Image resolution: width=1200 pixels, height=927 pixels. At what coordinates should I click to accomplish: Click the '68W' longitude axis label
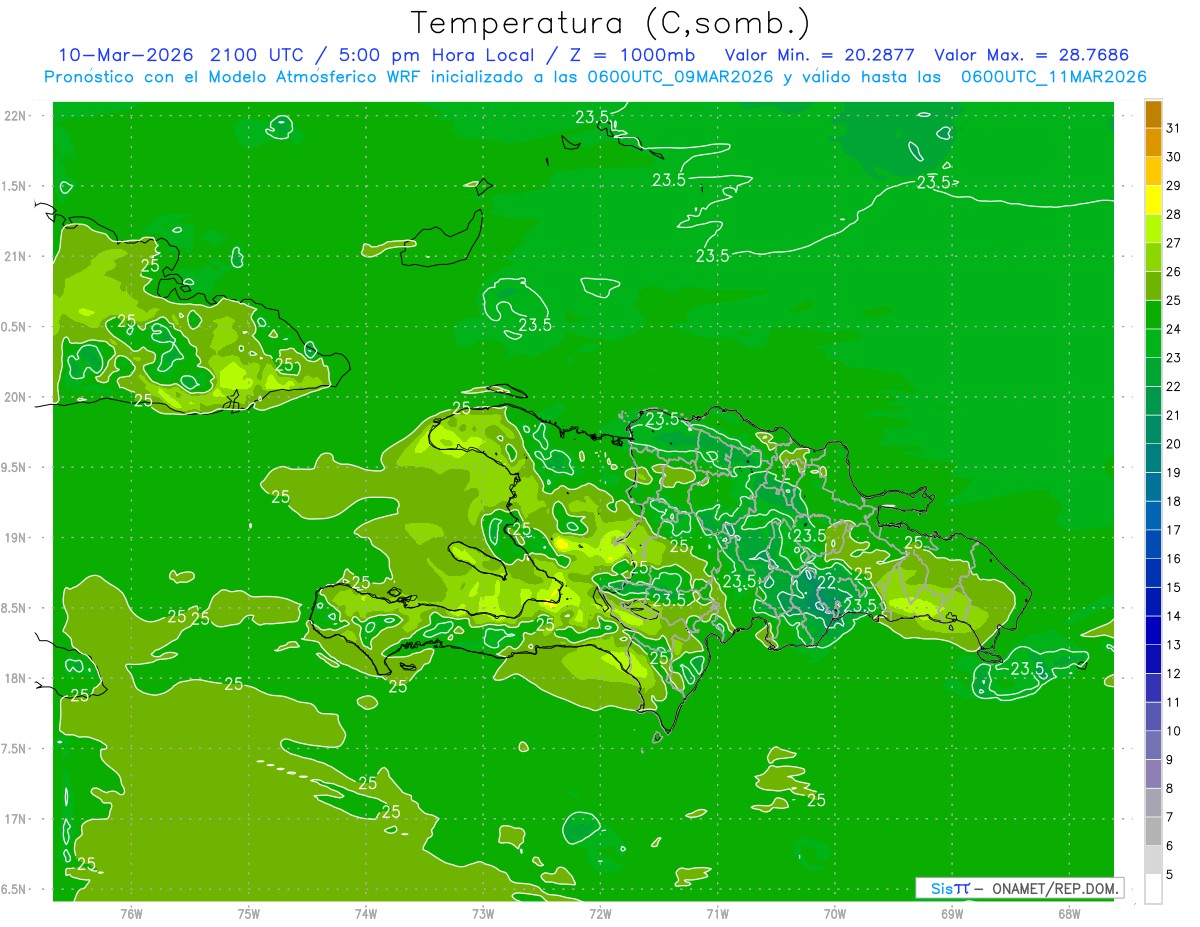[1069, 913]
